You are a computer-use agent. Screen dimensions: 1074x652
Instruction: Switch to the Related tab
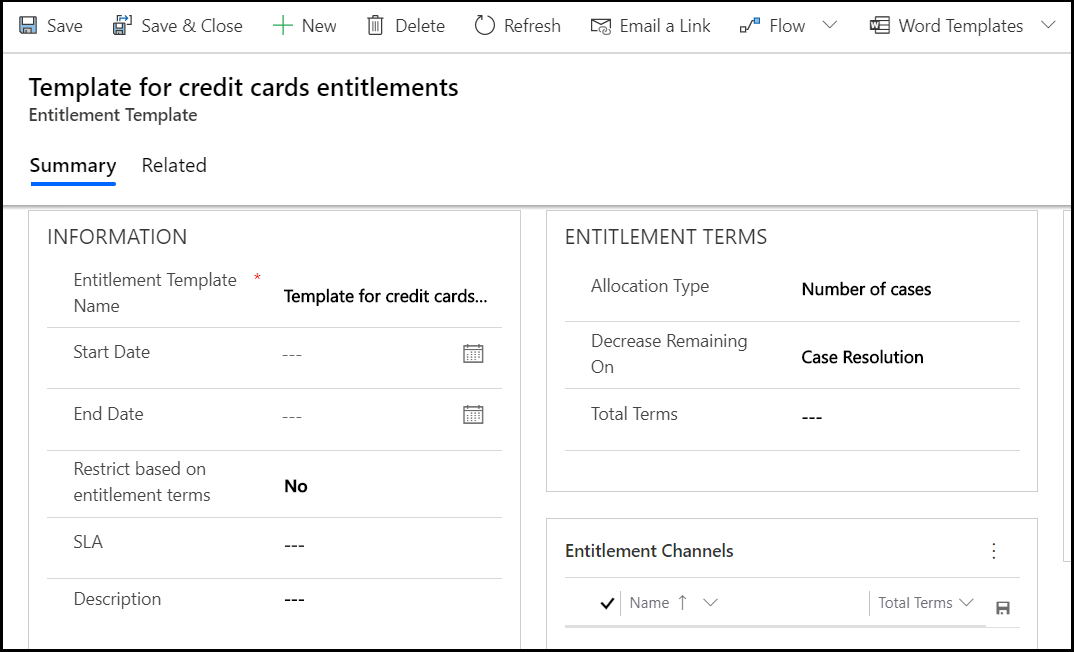tap(174, 165)
